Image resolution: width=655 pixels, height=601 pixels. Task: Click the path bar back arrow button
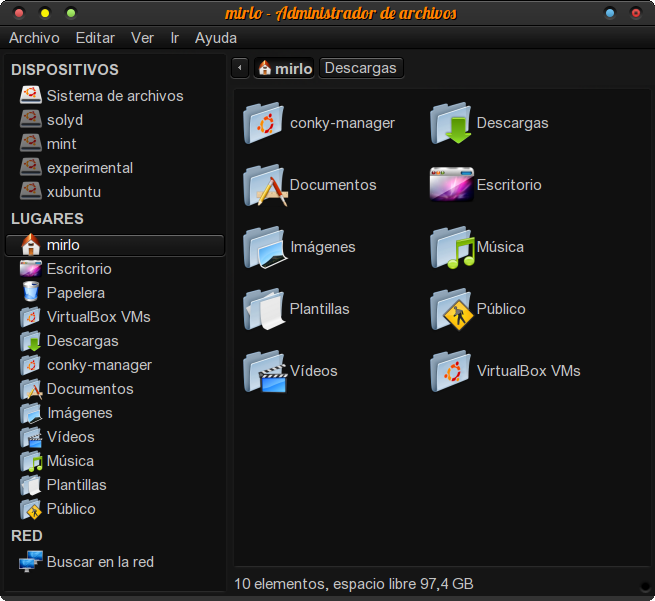coord(240,68)
